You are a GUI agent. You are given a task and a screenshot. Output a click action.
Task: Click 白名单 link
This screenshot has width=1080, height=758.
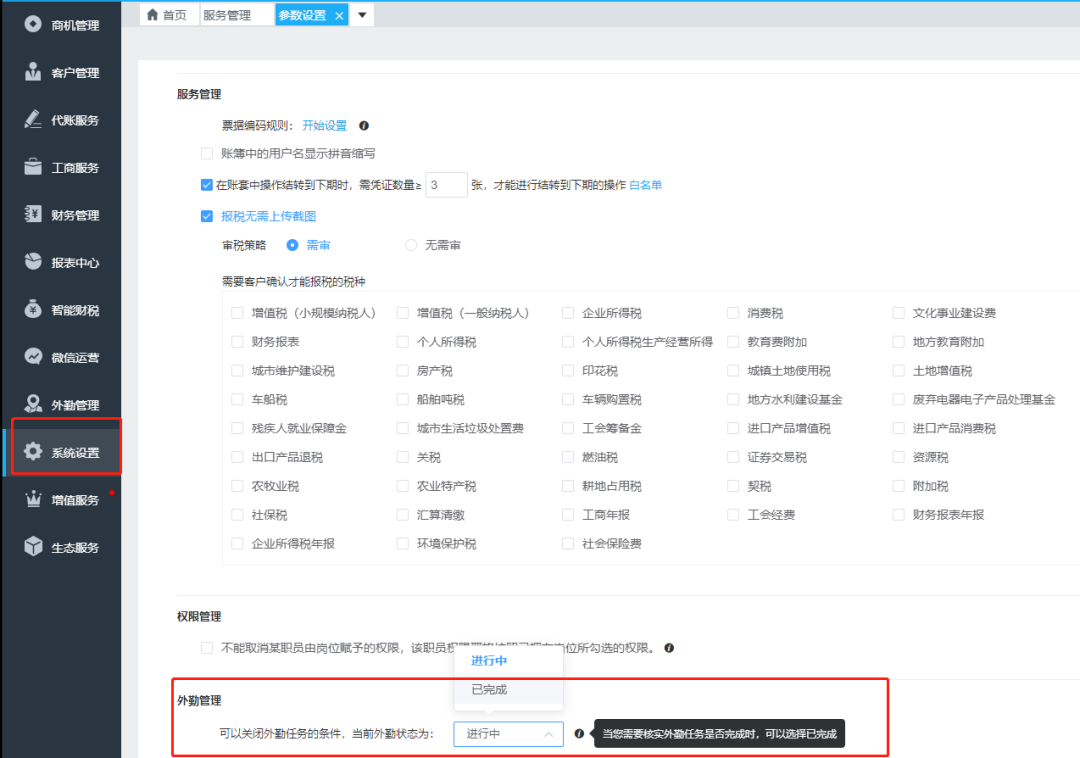tap(645, 185)
